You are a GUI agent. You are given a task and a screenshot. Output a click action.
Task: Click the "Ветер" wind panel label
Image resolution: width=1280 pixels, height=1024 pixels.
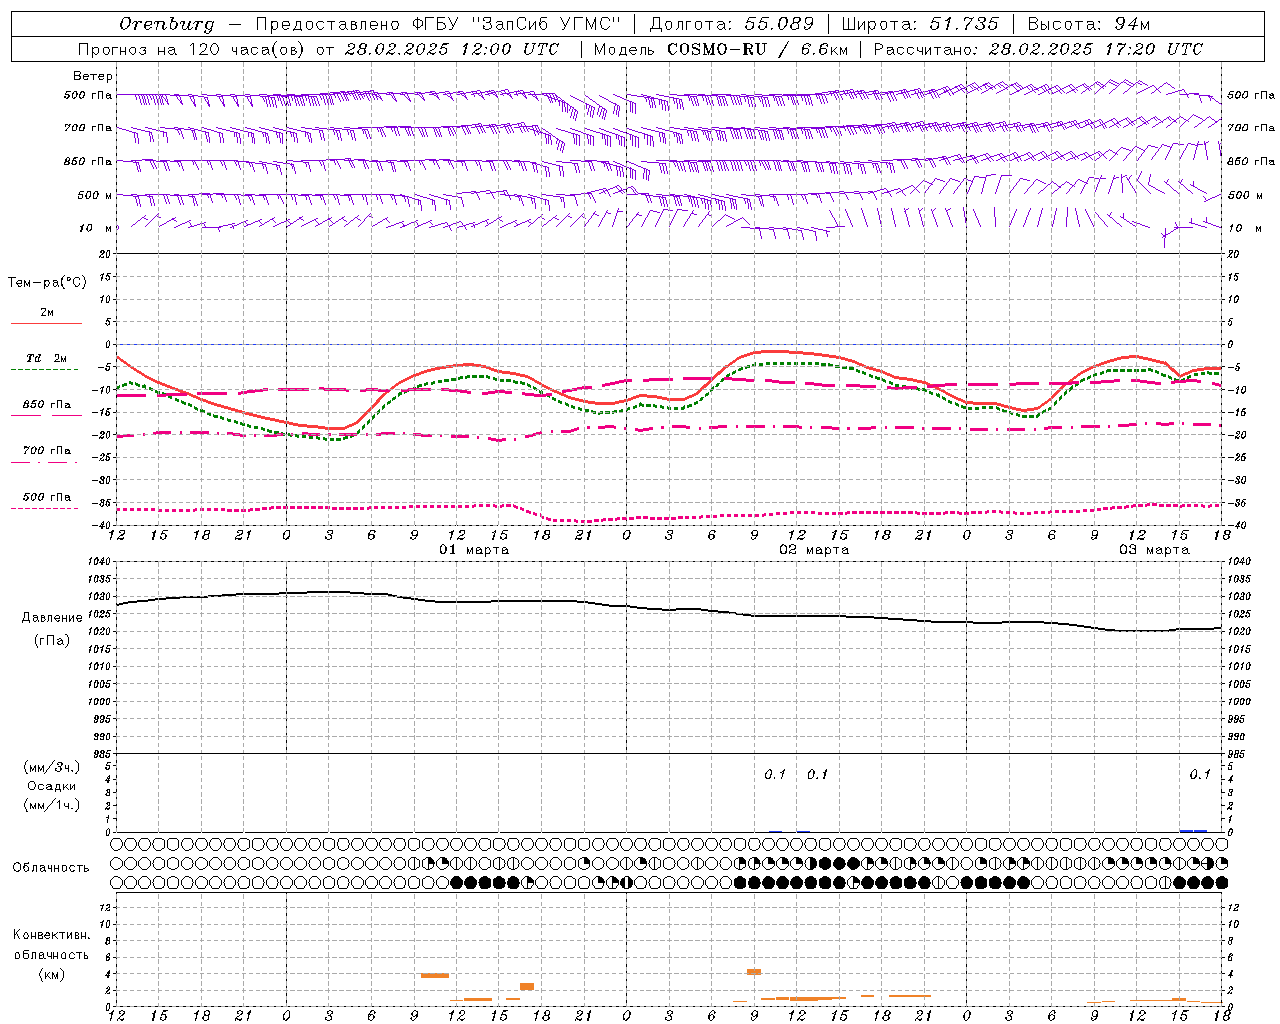pyautogui.click(x=93, y=76)
